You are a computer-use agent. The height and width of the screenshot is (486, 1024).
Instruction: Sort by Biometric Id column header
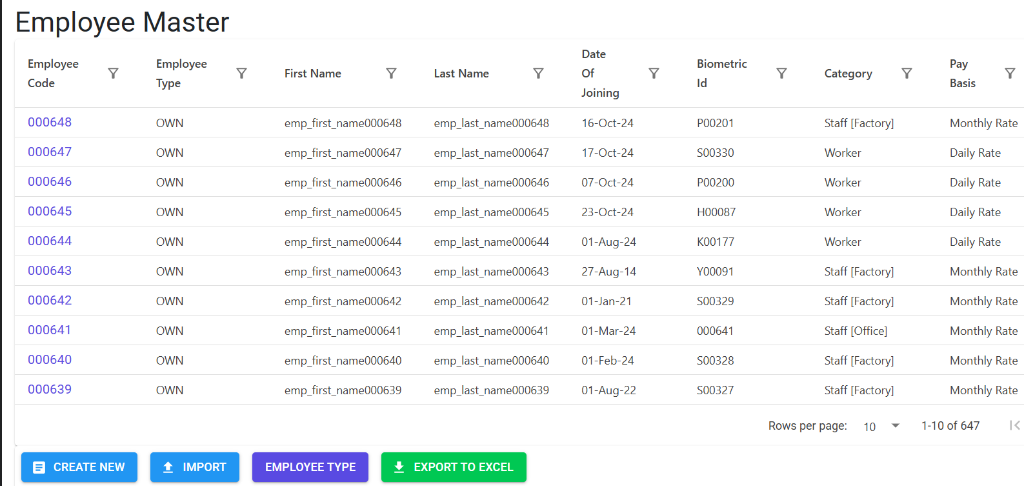(x=722, y=73)
